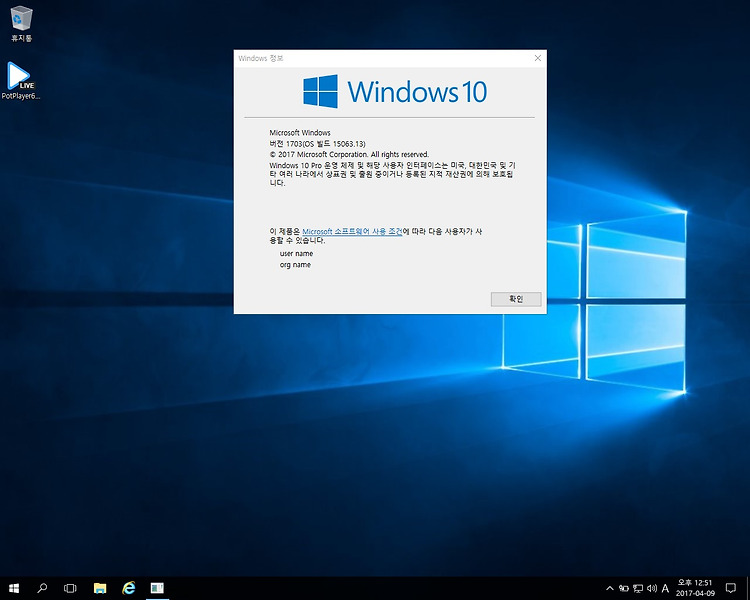Open taskbar search magnifier
This screenshot has width=750, height=600.
pyautogui.click(x=42, y=588)
